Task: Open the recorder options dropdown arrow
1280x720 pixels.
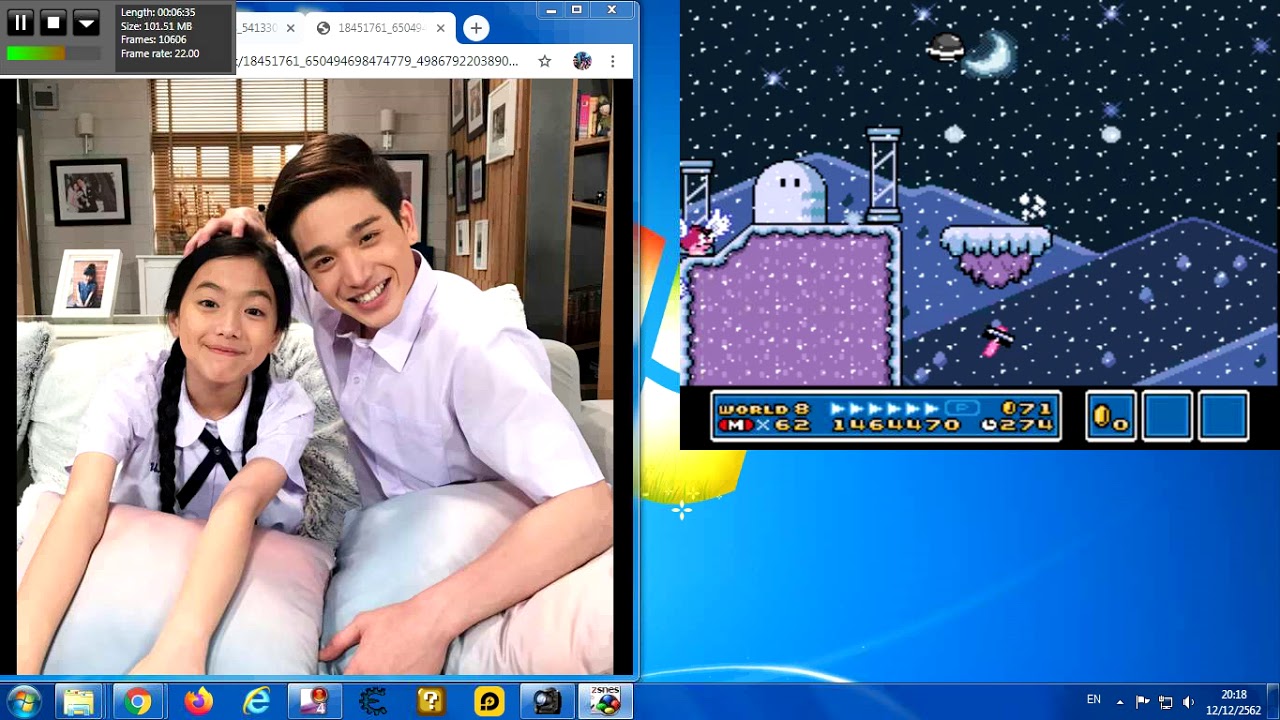Action: [x=86, y=22]
